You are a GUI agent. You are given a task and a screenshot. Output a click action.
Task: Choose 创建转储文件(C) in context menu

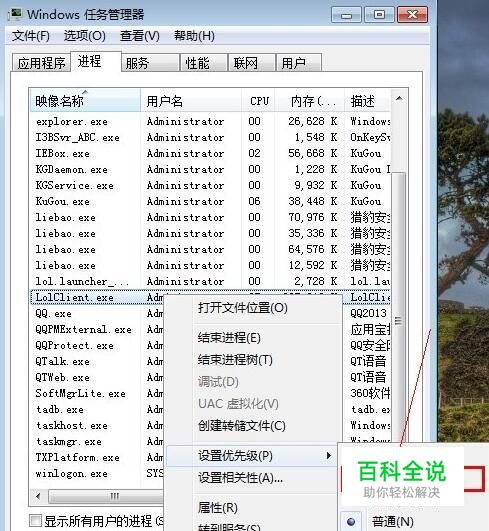(x=242, y=425)
